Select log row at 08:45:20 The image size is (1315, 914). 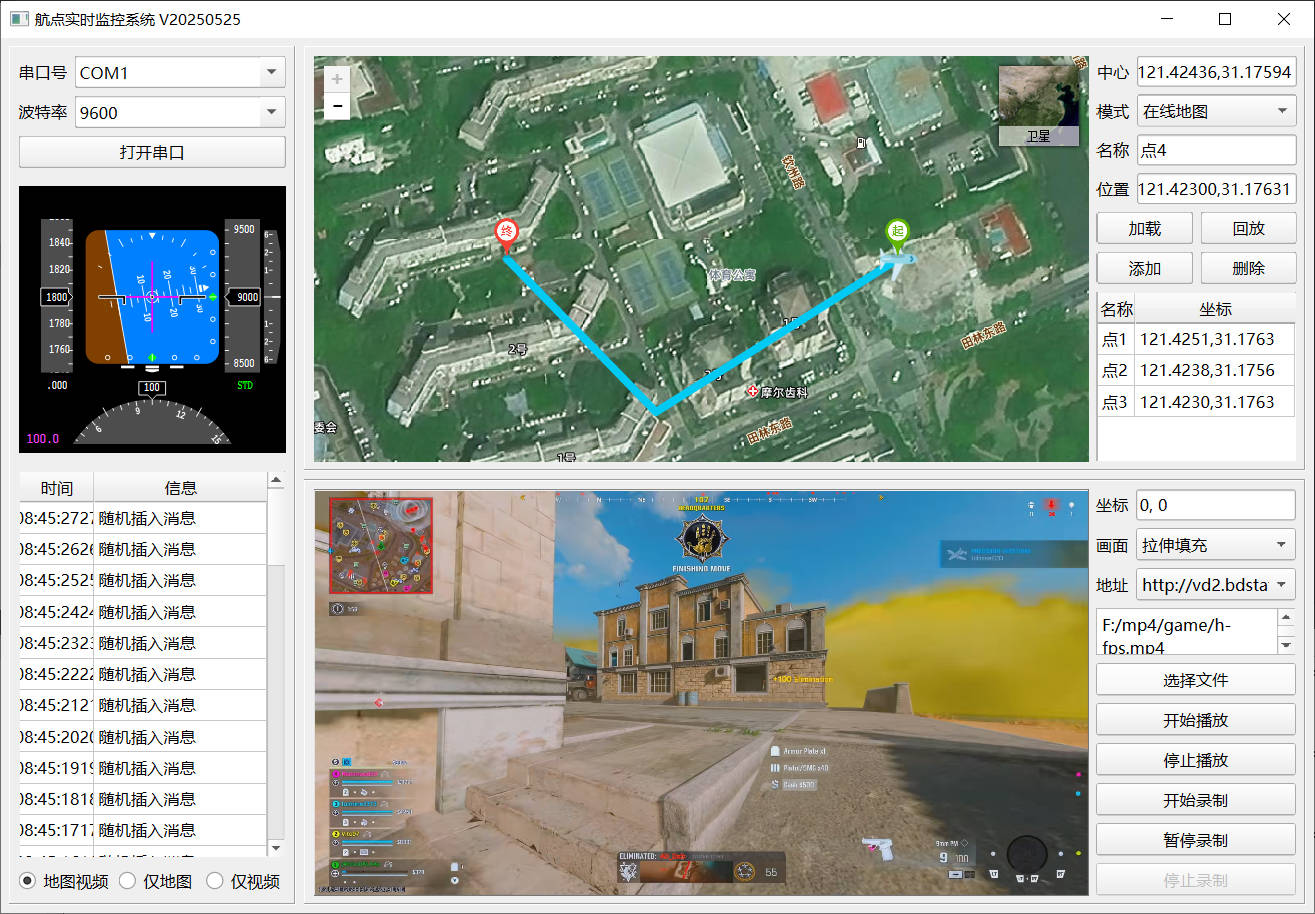click(143, 737)
